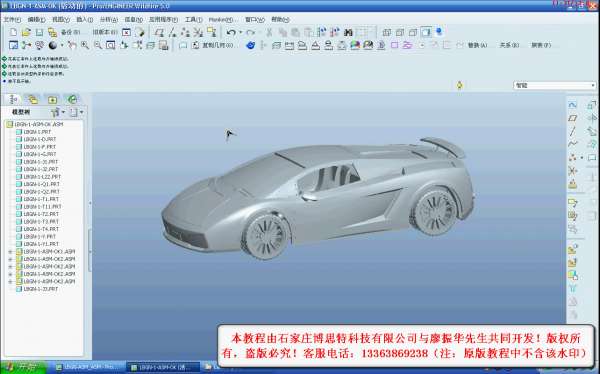The image size is (600, 374).
Task: Select LBGN-1-G.PRT in model tree
Action: point(40,154)
